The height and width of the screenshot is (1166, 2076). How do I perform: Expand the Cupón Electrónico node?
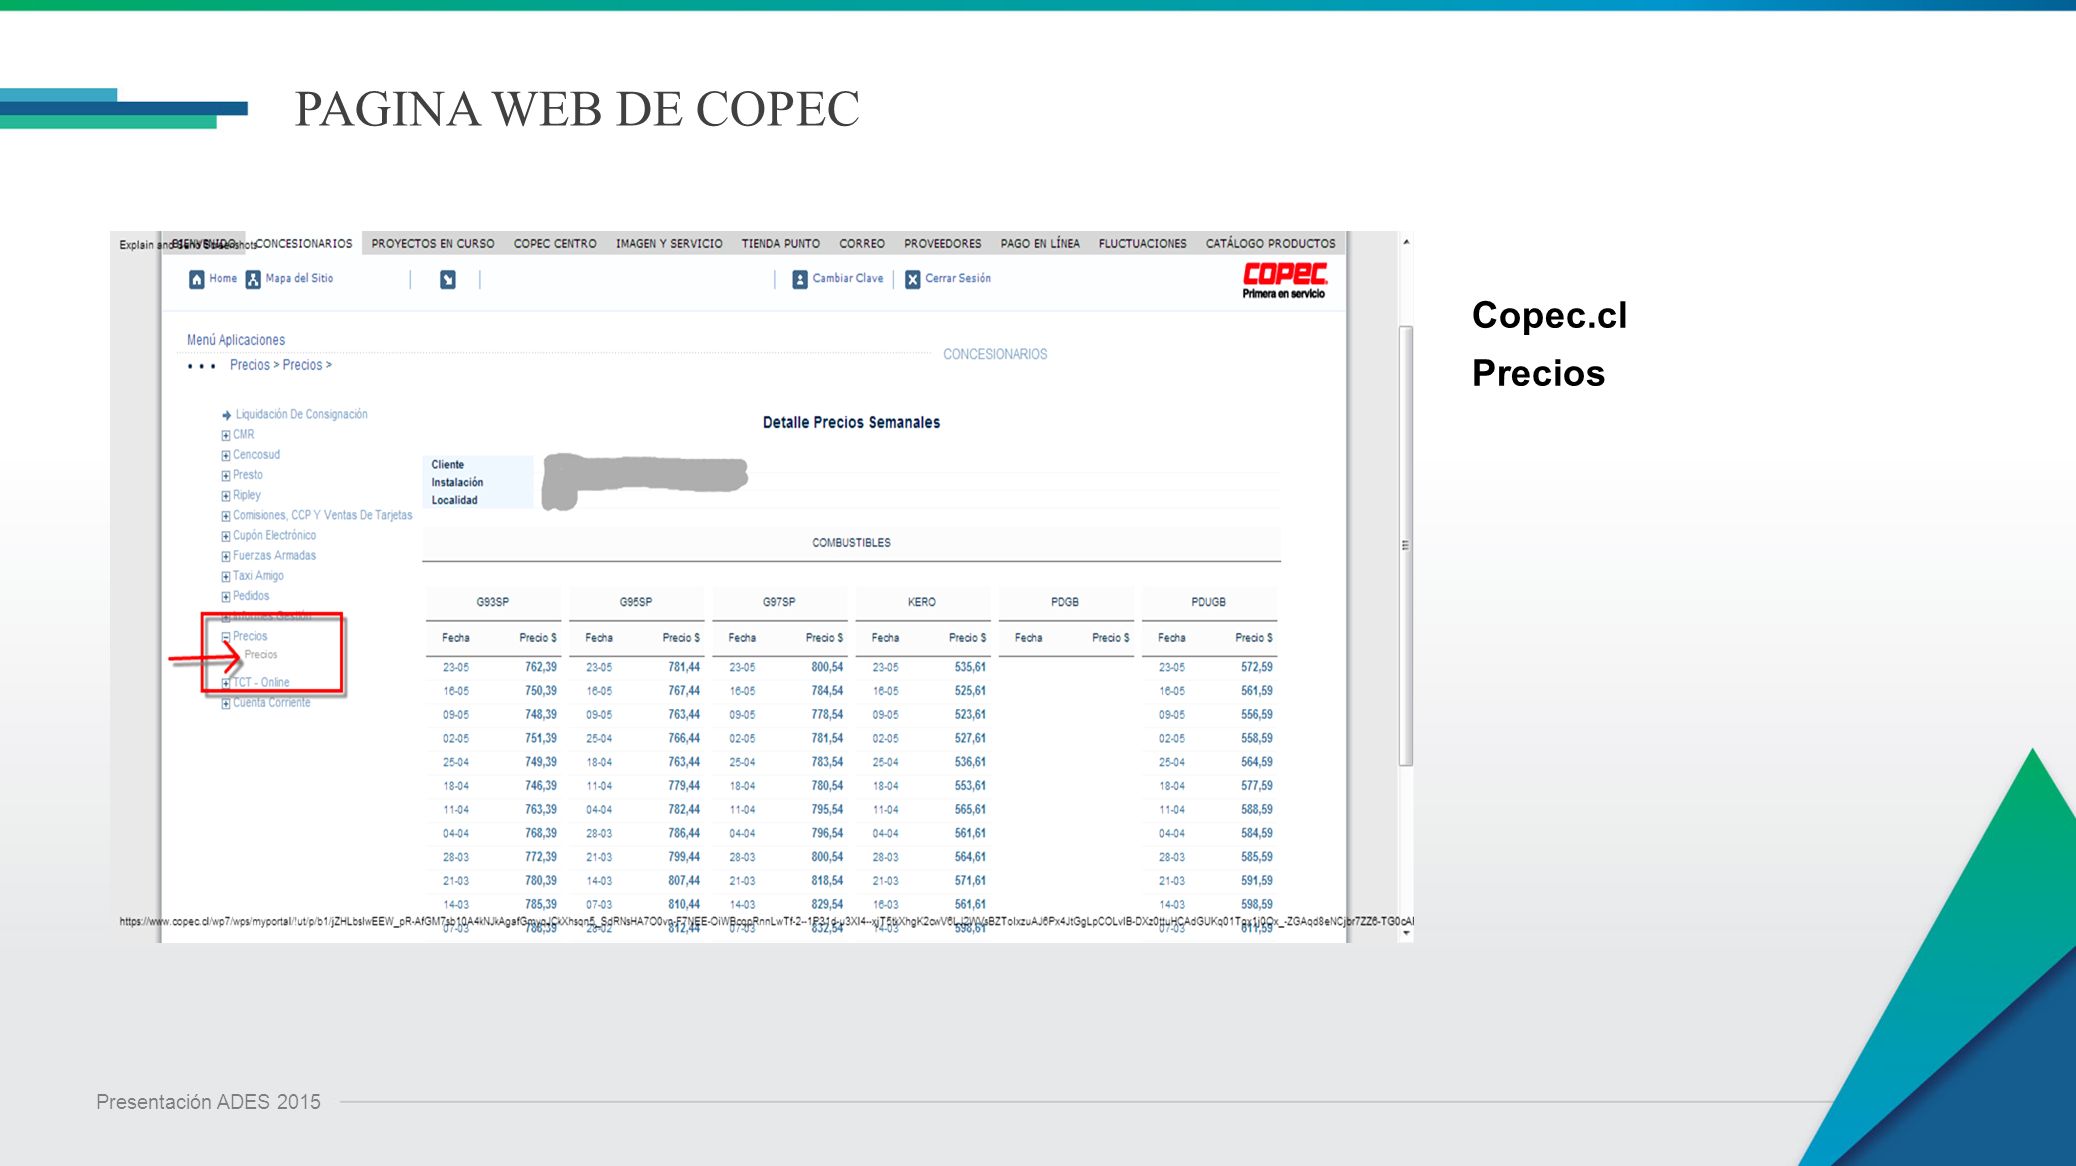click(226, 536)
